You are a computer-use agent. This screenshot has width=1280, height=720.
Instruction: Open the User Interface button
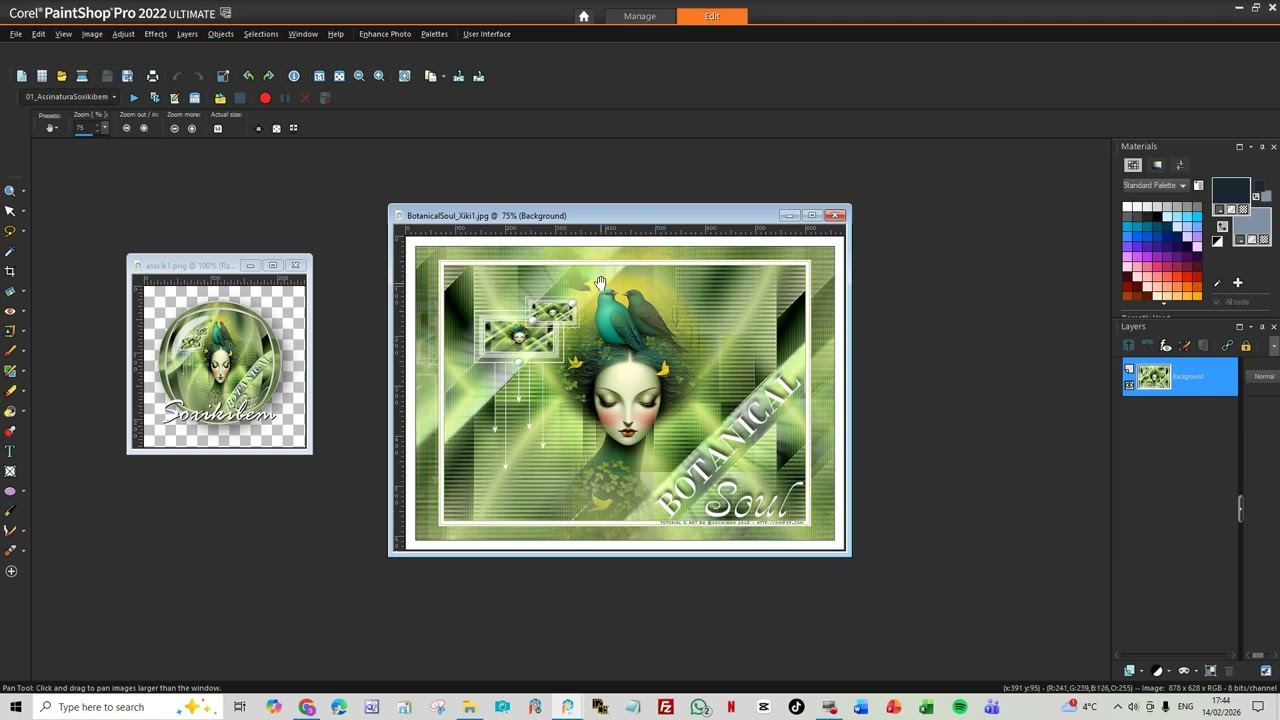pos(487,34)
